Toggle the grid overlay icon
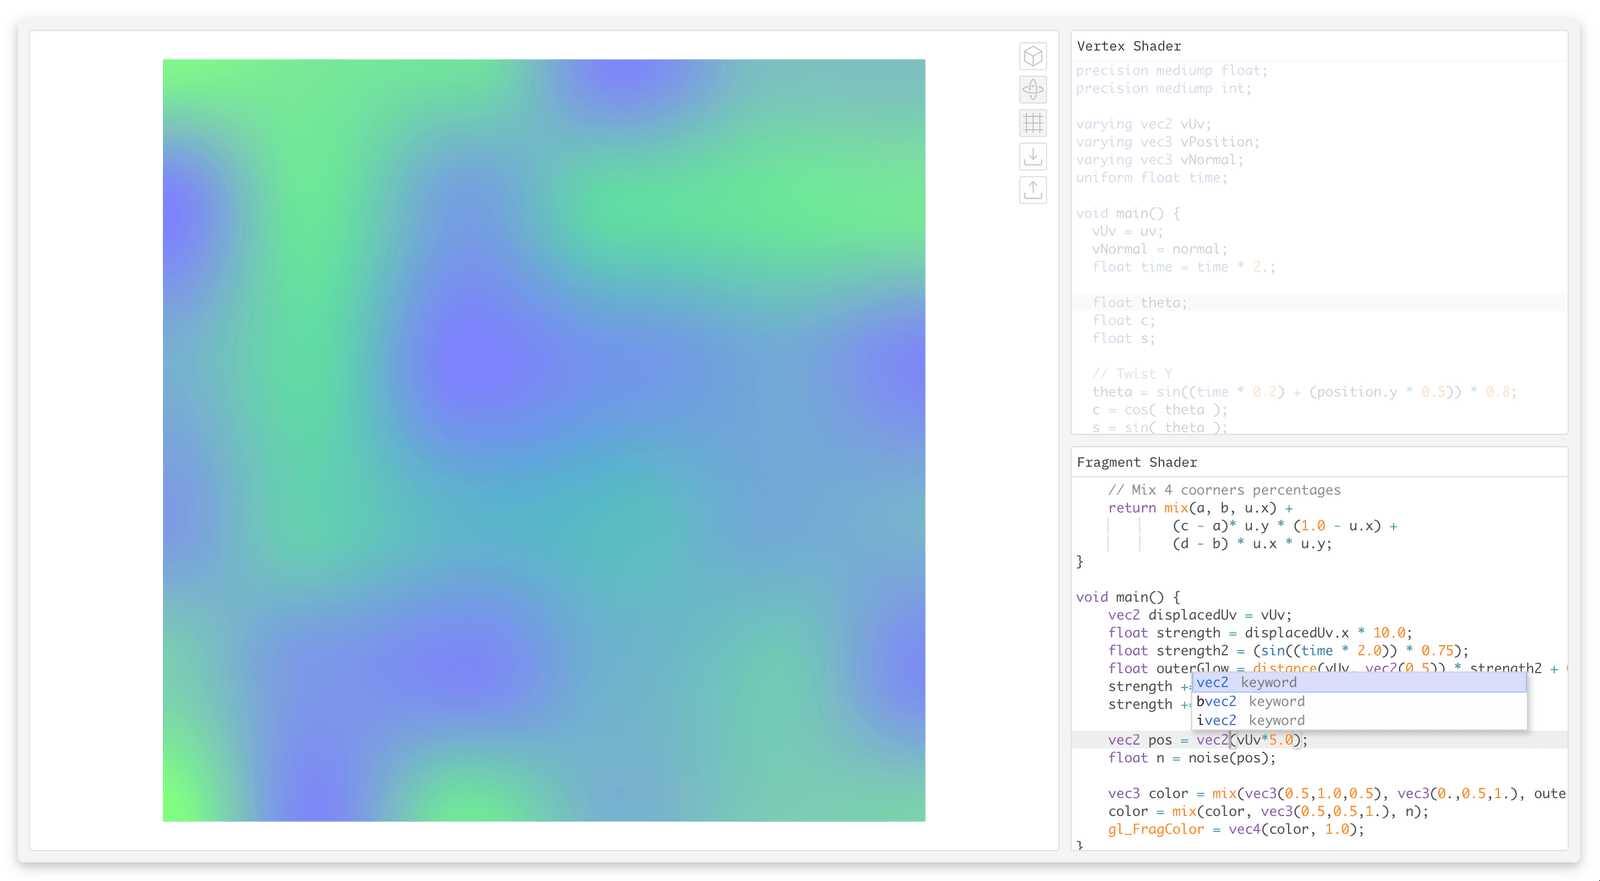Image resolution: width=1600 pixels, height=881 pixels. pyautogui.click(x=1033, y=123)
